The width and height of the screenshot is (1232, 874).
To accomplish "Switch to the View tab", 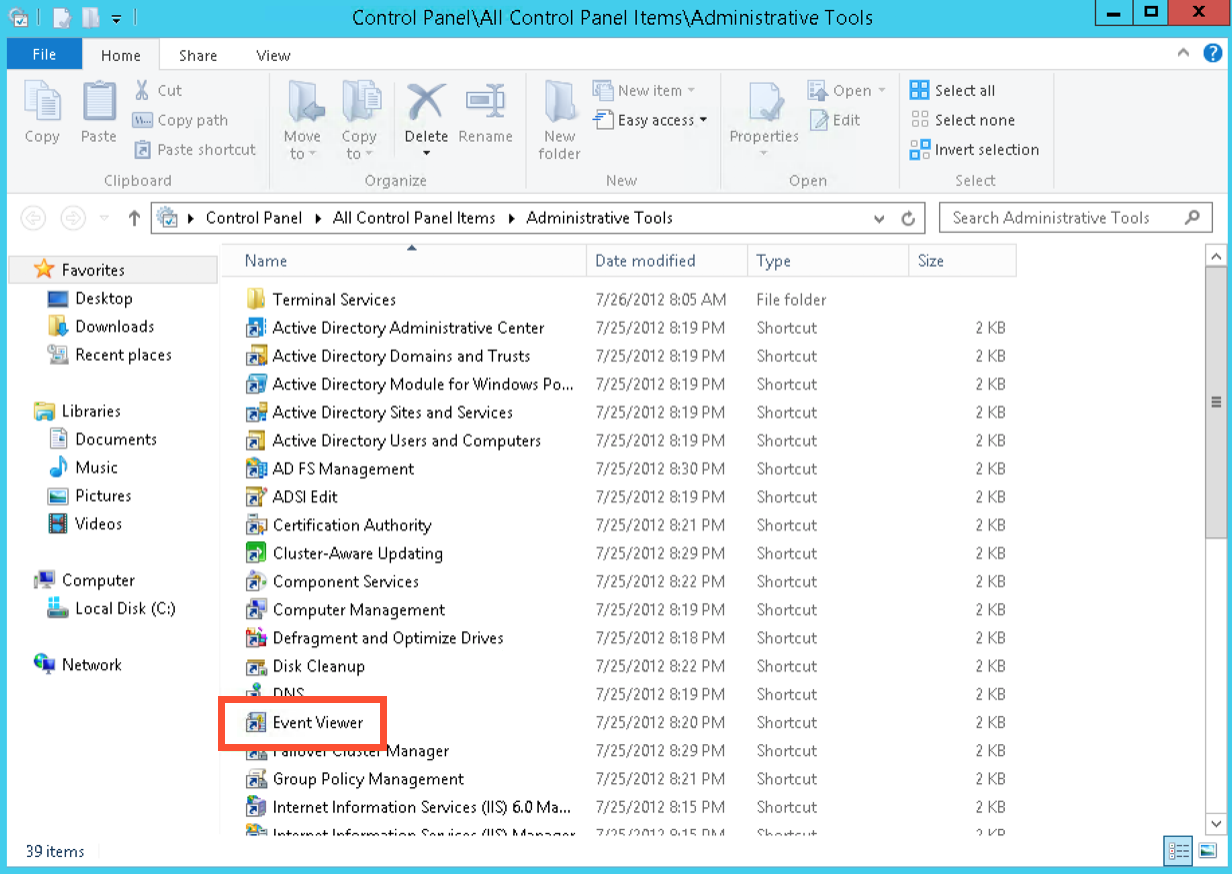I will (x=273, y=56).
